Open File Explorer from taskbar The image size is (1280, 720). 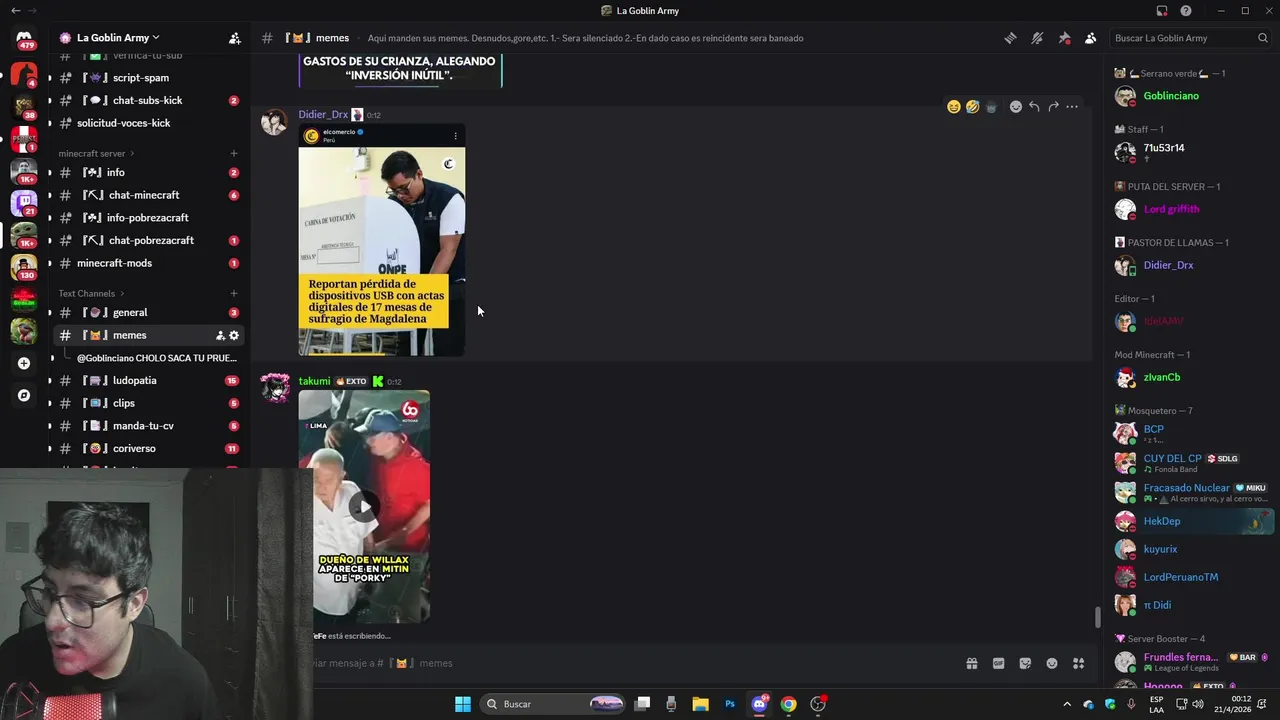click(x=700, y=704)
